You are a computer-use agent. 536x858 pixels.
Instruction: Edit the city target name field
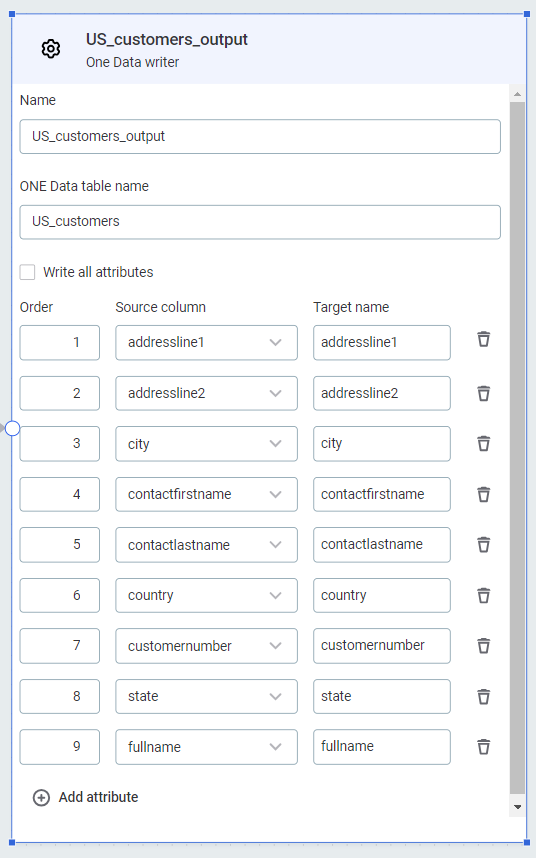382,444
